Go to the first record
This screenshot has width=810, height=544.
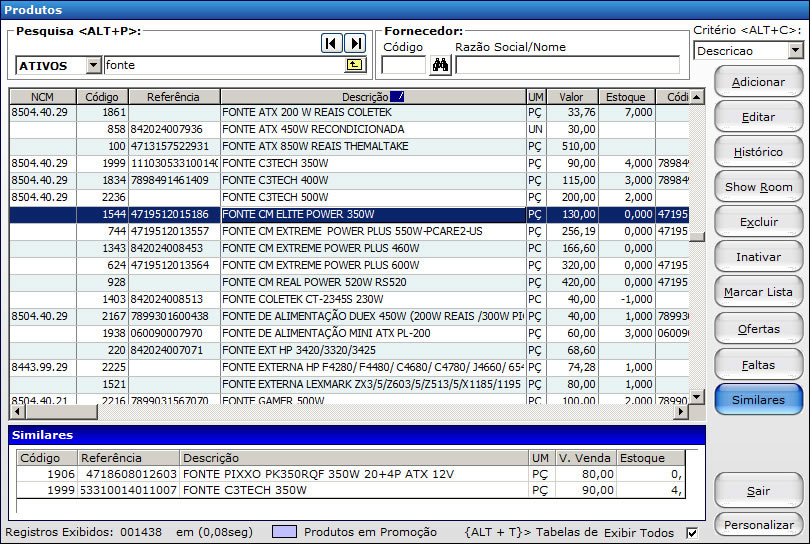(x=331, y=43)
